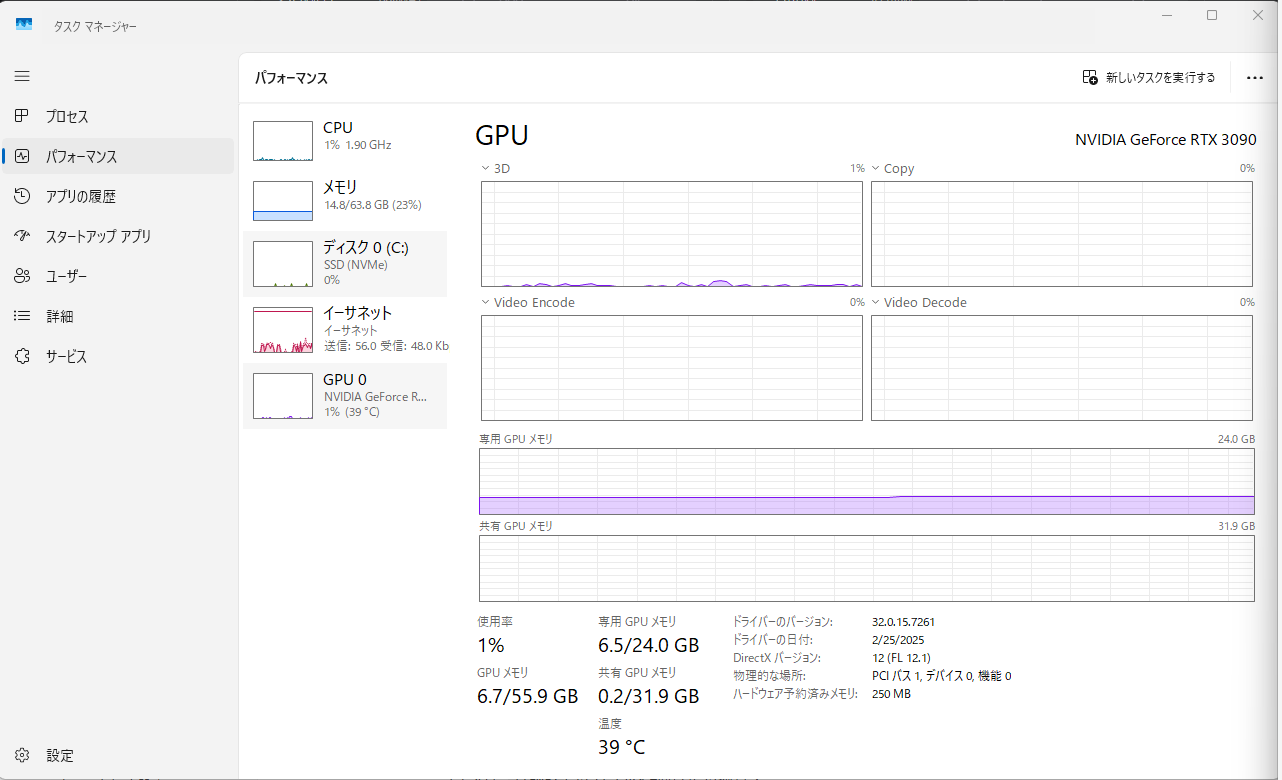Click the サービス puzzle icon
1282x780 pixels.
point(22,356)
